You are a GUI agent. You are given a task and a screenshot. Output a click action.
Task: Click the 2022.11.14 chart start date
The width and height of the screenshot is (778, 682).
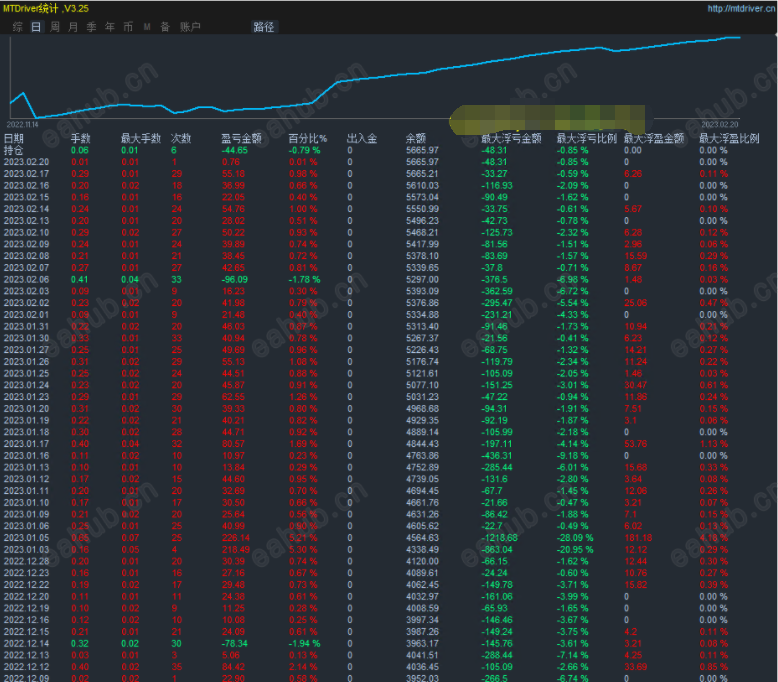point(22,124)
